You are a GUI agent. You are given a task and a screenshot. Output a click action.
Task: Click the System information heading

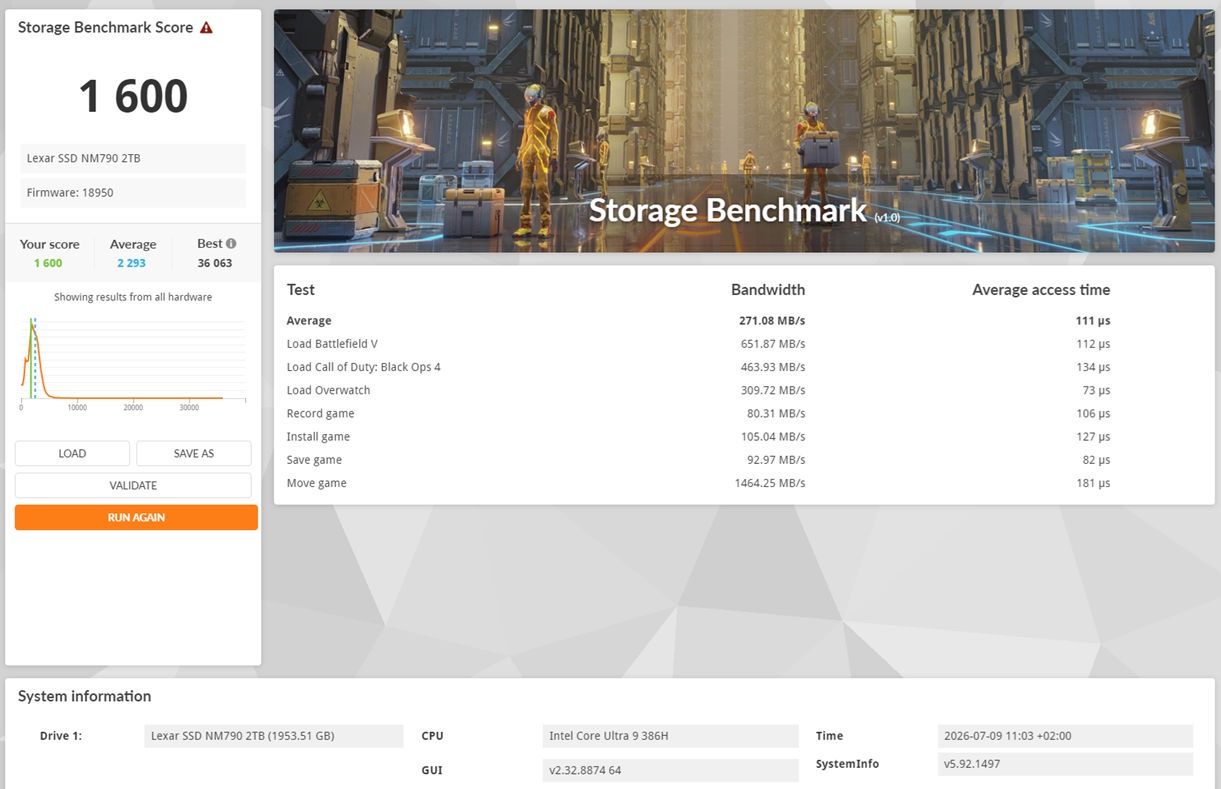[84, 696]
